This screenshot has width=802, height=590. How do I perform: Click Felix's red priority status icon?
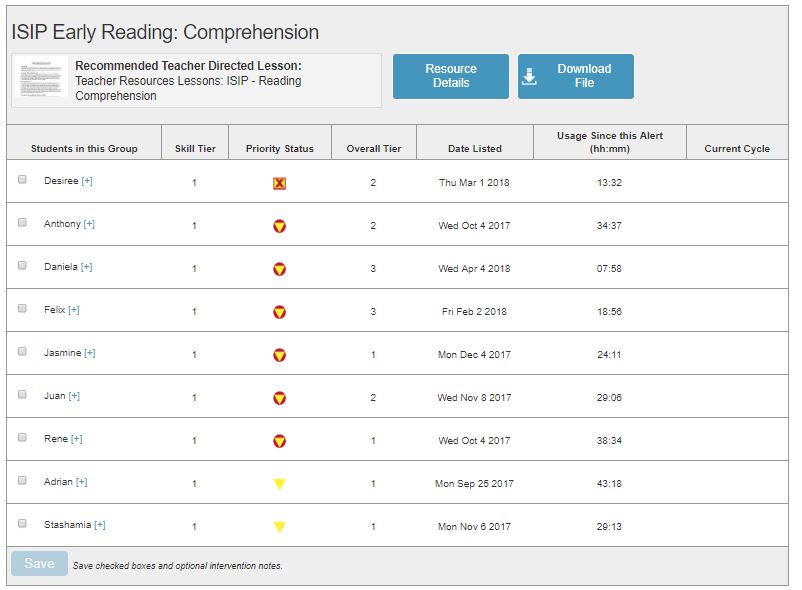click(279, 312)
